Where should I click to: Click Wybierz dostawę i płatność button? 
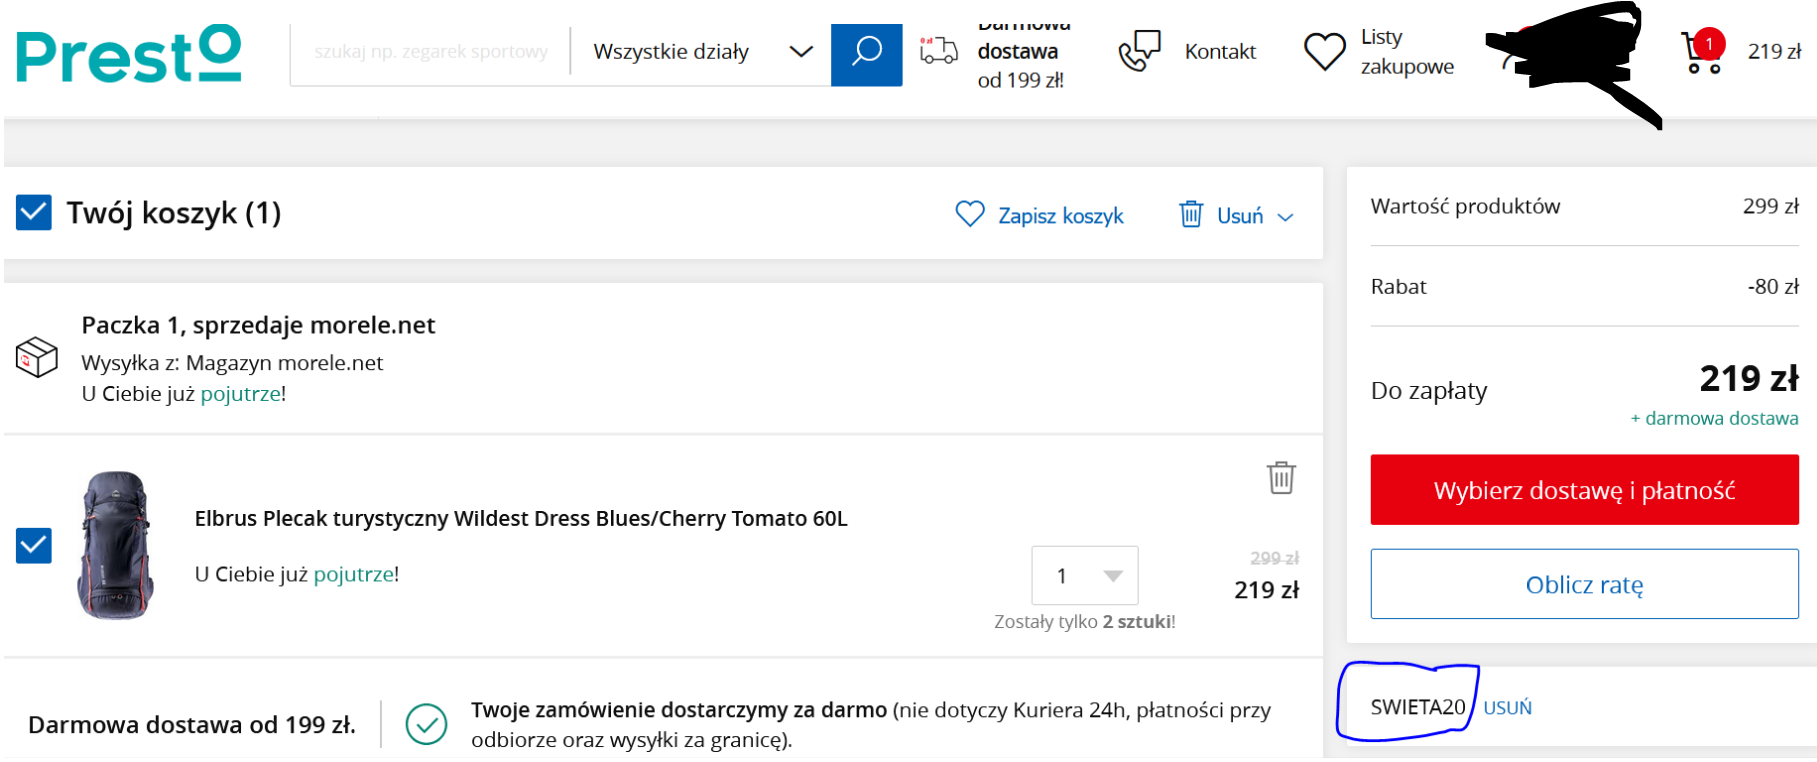[x=1584, y=490]
